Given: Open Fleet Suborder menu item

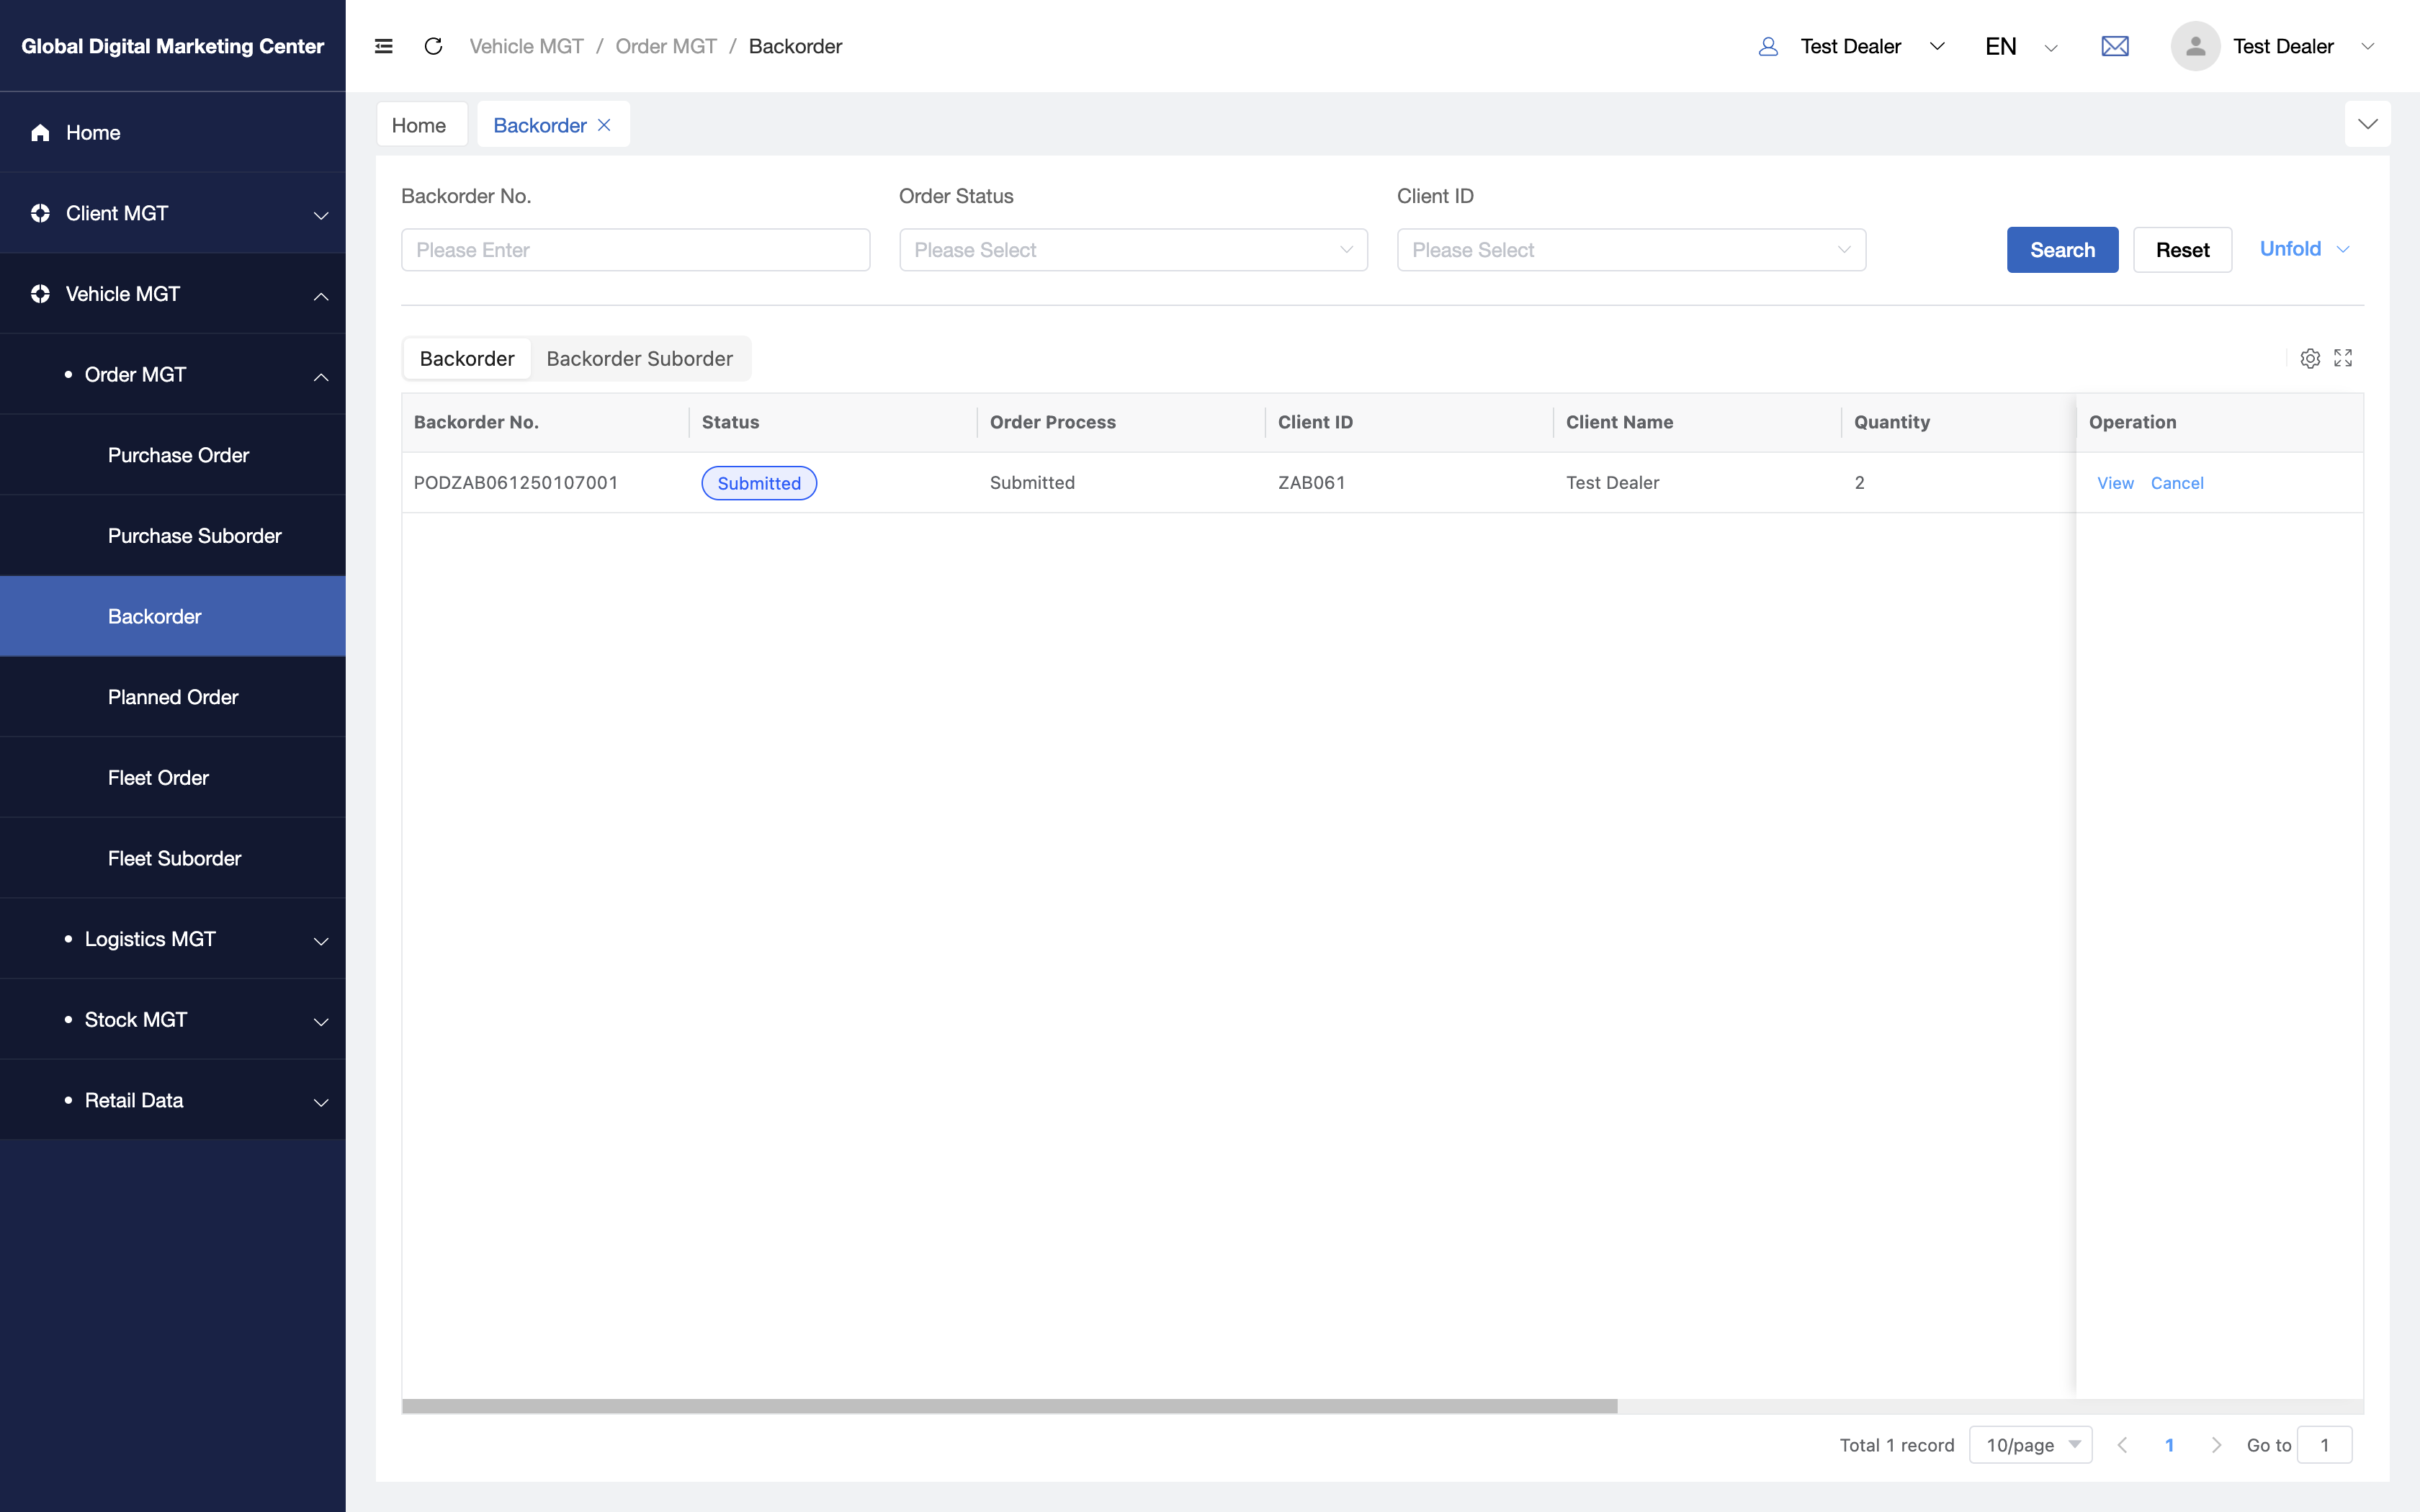Looking at the screenshot, I should point(173,858).
